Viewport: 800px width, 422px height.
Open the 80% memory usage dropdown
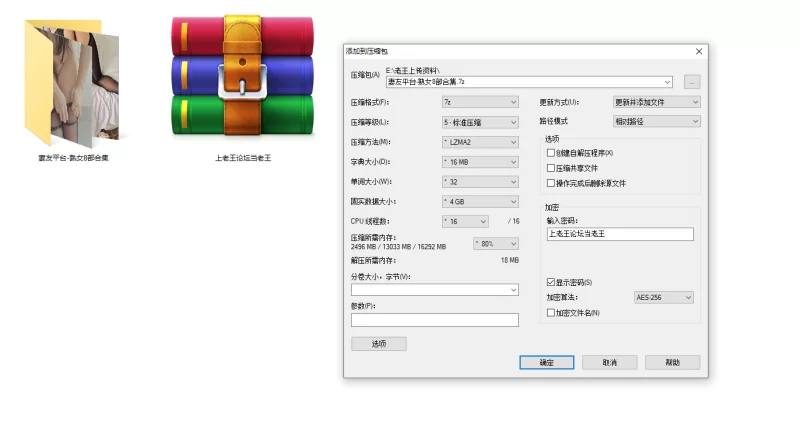pyautogui.click(x=496, y=244)
